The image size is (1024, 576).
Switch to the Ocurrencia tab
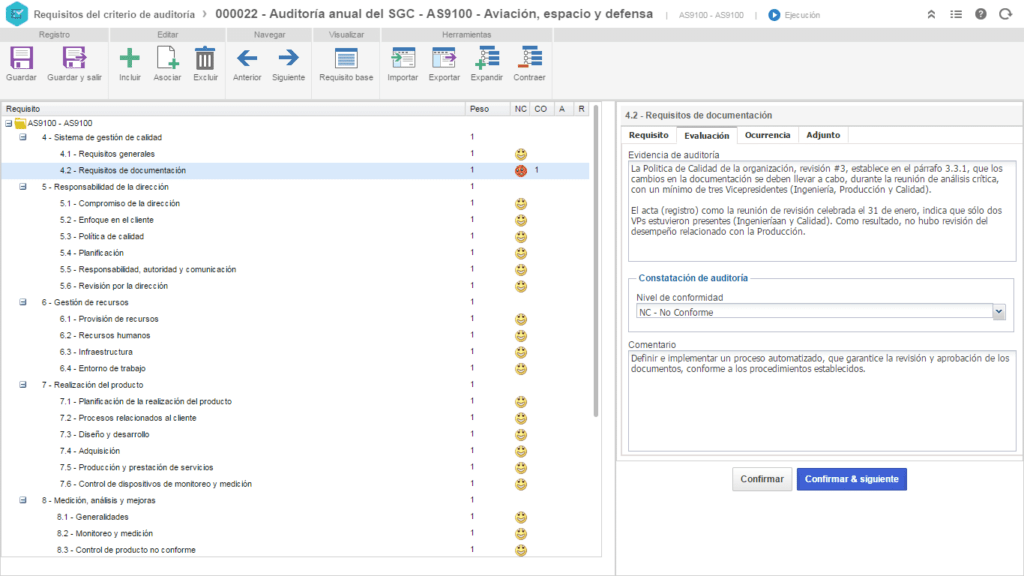click(x=767, y=135)
